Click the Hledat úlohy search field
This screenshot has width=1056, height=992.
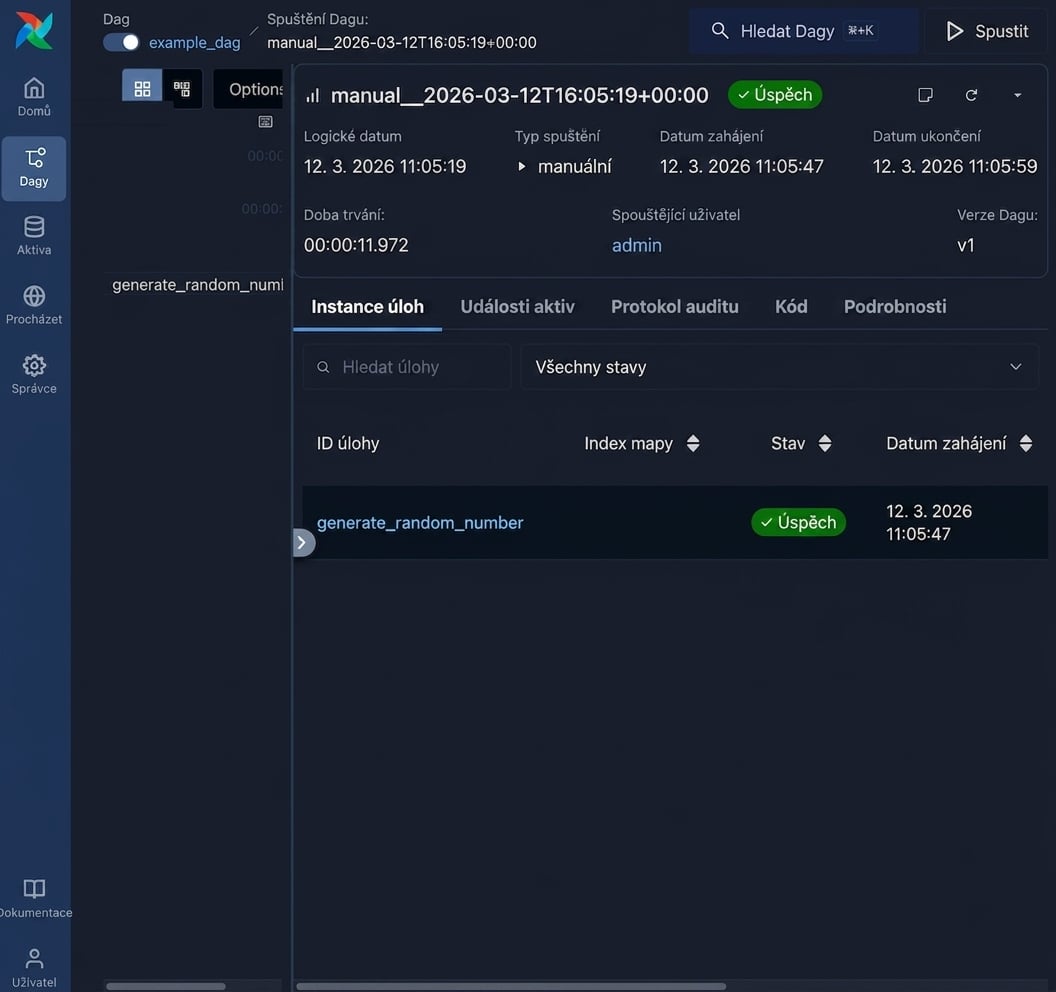[407, 367]
